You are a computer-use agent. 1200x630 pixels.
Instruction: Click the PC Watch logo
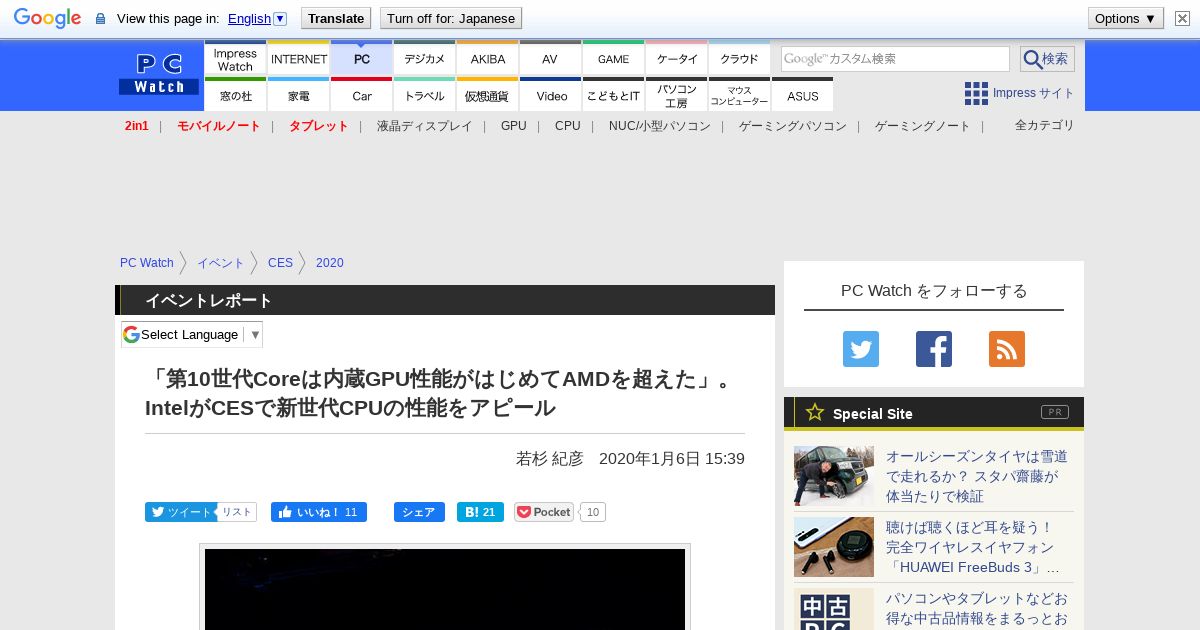point(159,75)
